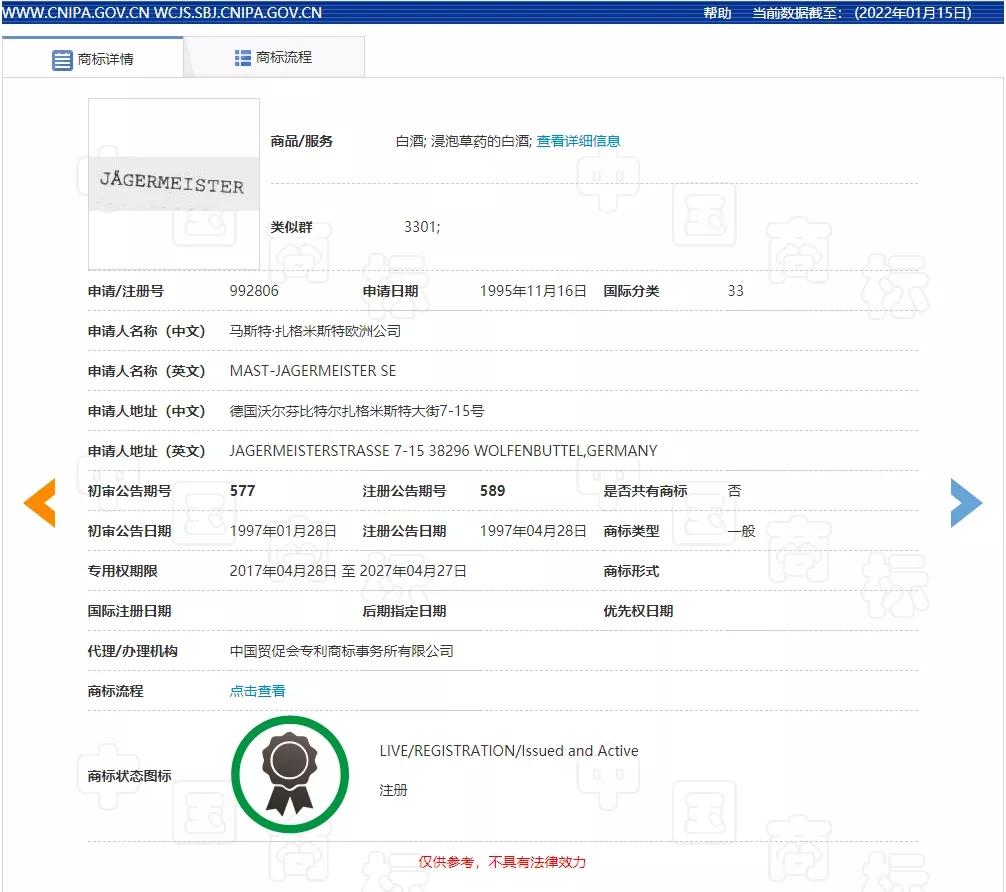Select preliminary announcement issue 577

tap(243, 491)
